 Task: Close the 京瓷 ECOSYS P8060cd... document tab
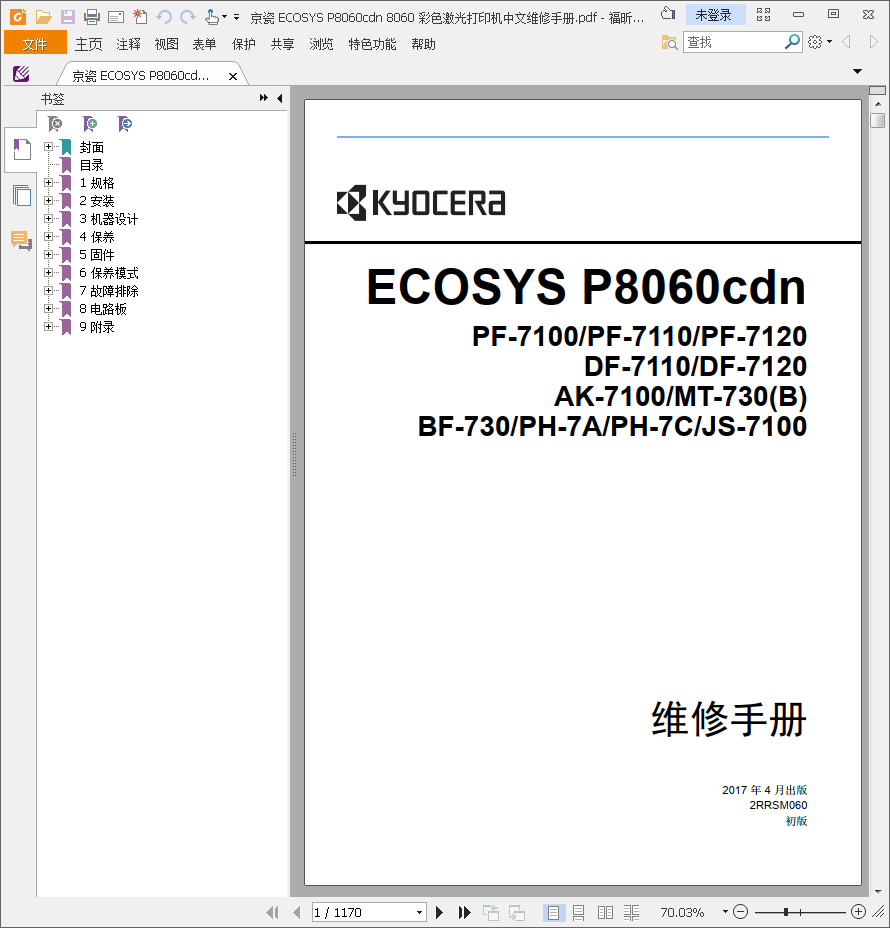point(233,76)
